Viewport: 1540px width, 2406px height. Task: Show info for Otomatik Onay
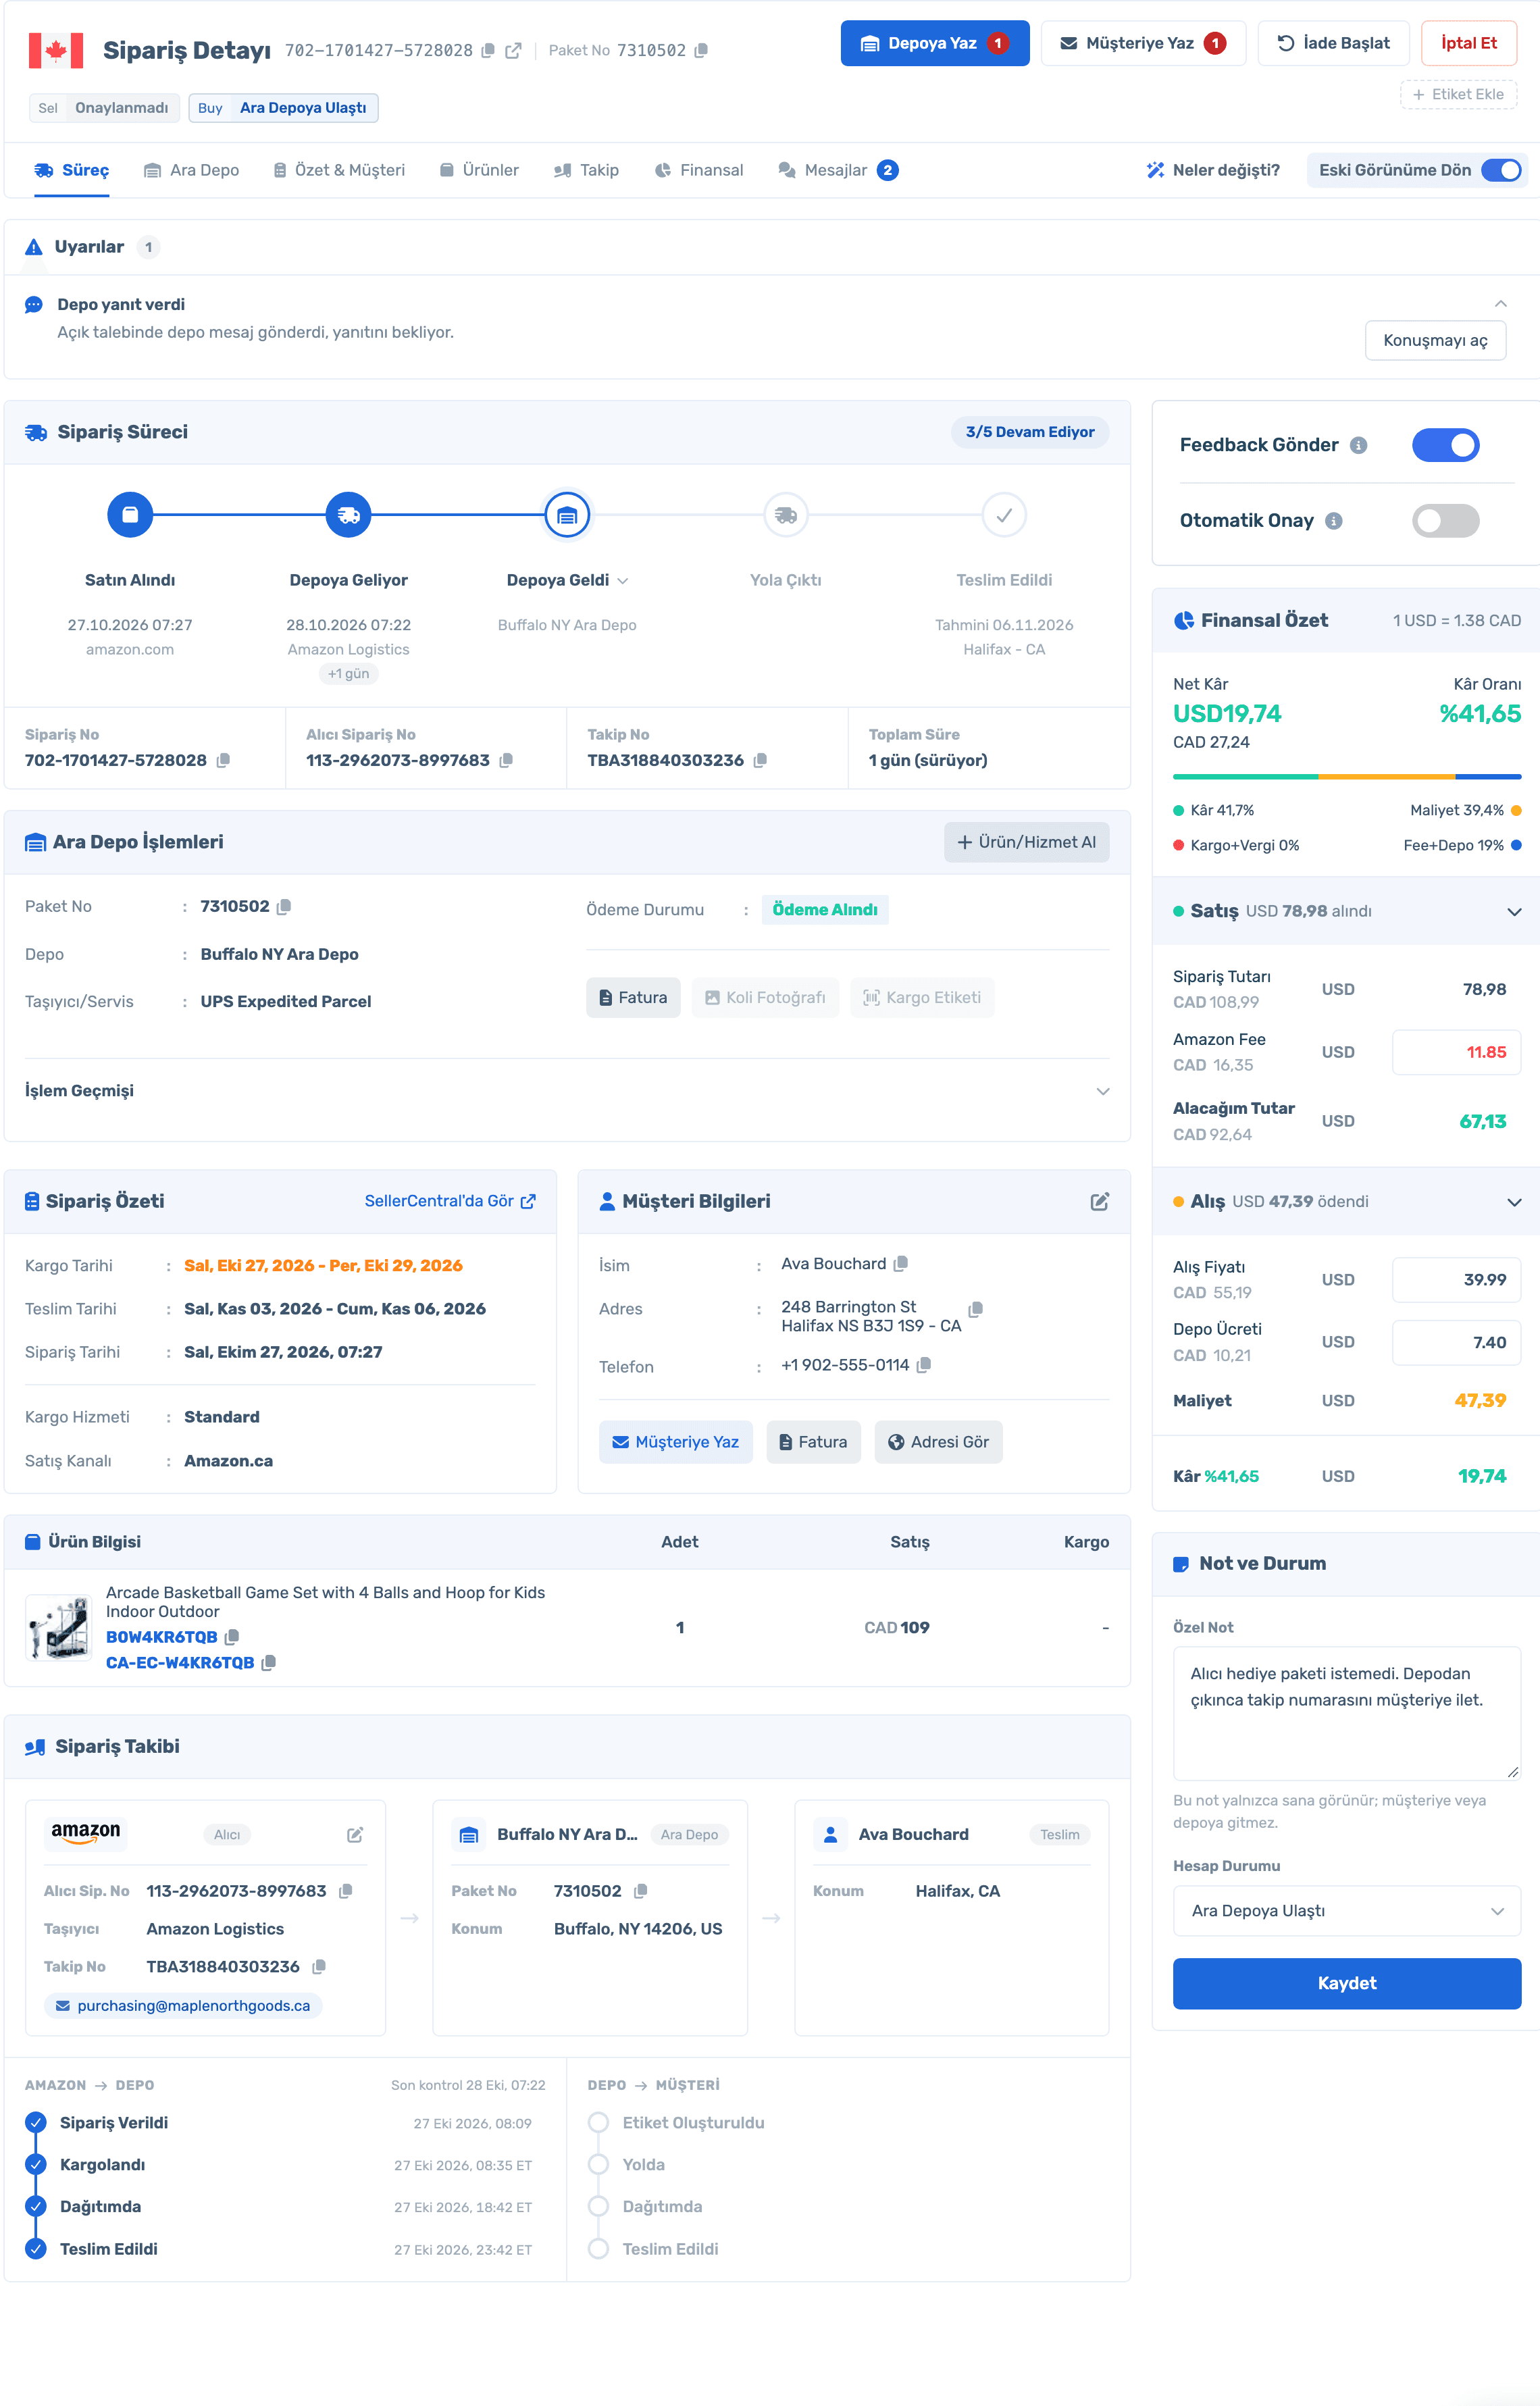tap(1333, 521)
